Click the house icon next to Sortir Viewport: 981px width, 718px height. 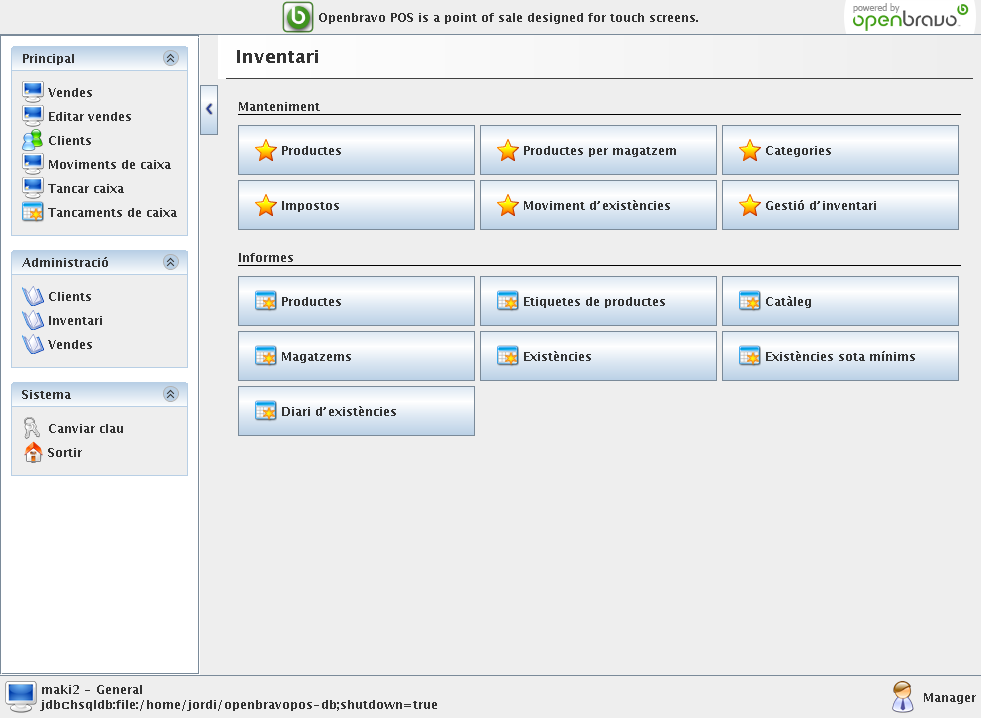(x=33, y=452)
